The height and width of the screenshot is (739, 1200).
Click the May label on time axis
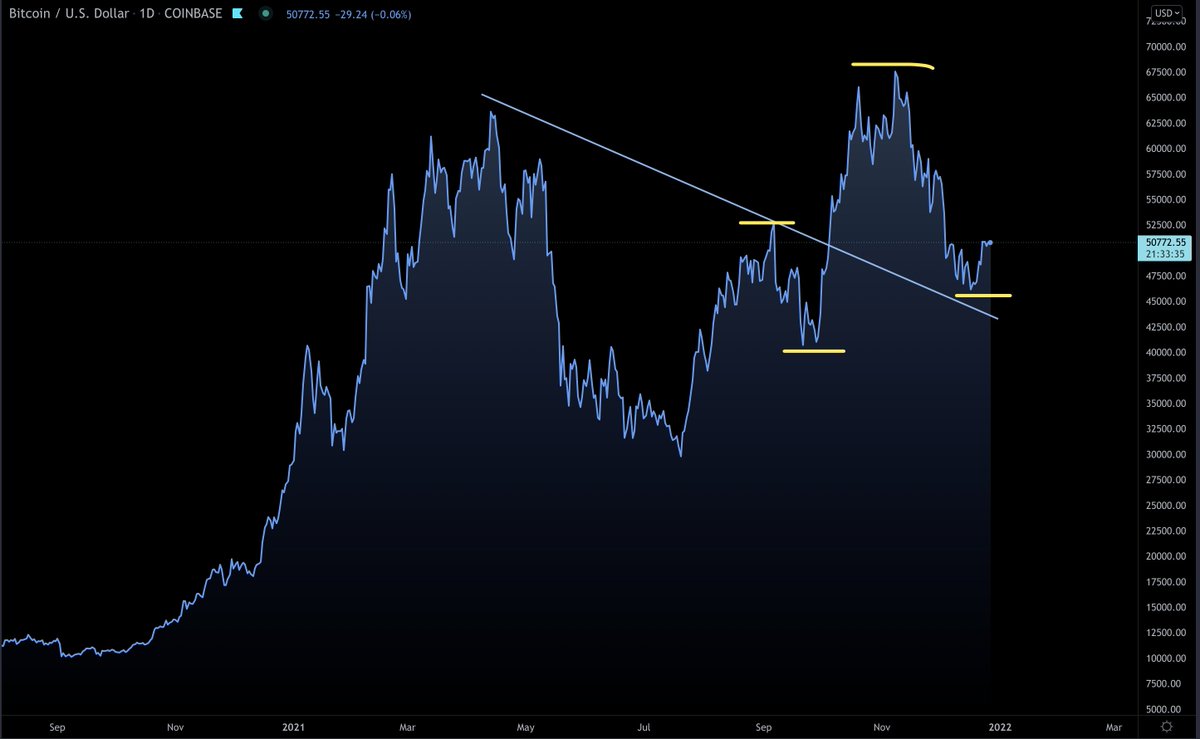pyautogui.click(x=528, y=726)
